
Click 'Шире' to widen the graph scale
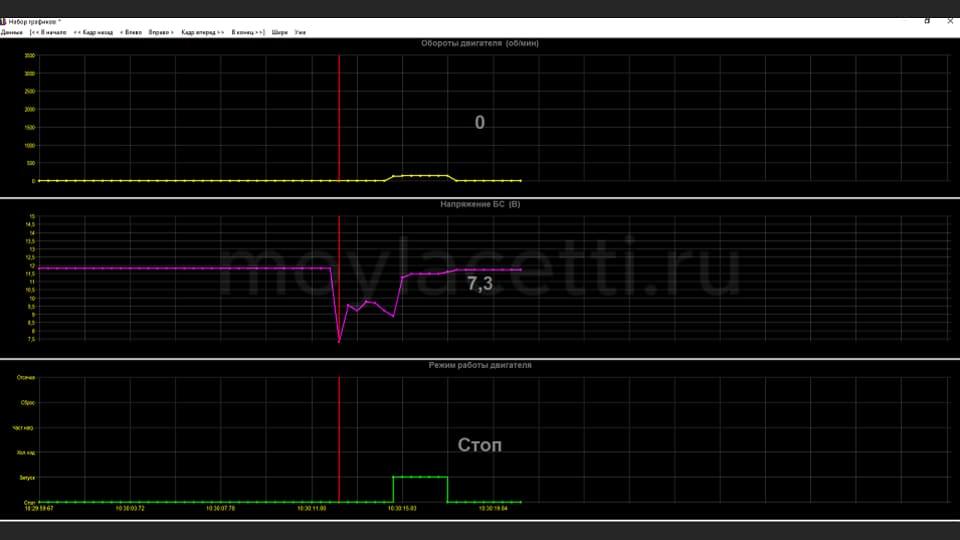pos(280,32)
